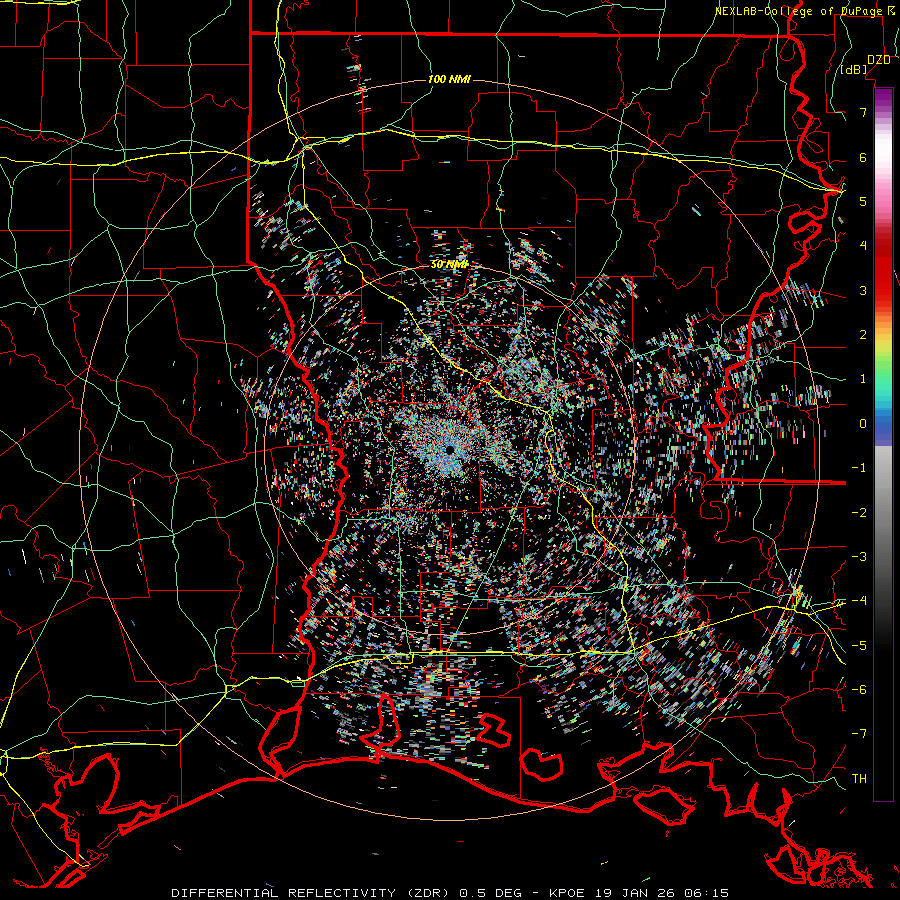The height and width of the screenshot is (900, 900).
Task: Click the "-2" value on the dB scale
Action: (859, 512)
